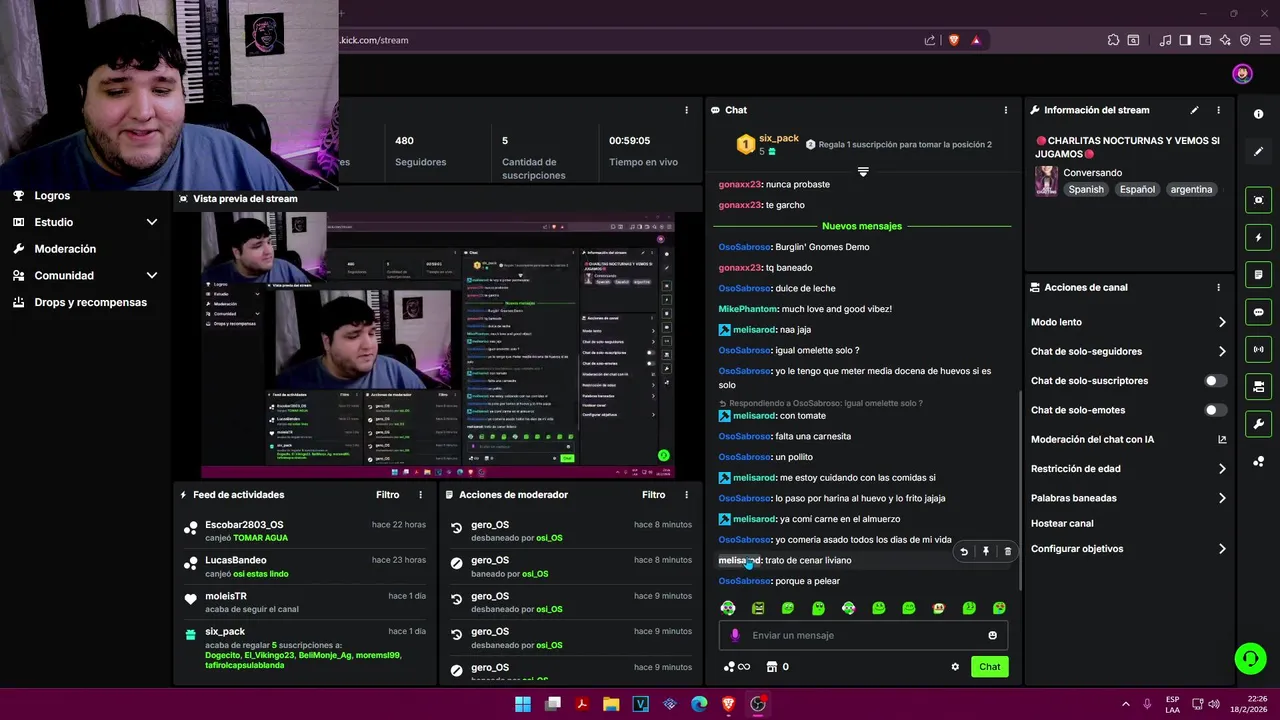Open Filtro in Acciones de moderador

coord(654,495)
